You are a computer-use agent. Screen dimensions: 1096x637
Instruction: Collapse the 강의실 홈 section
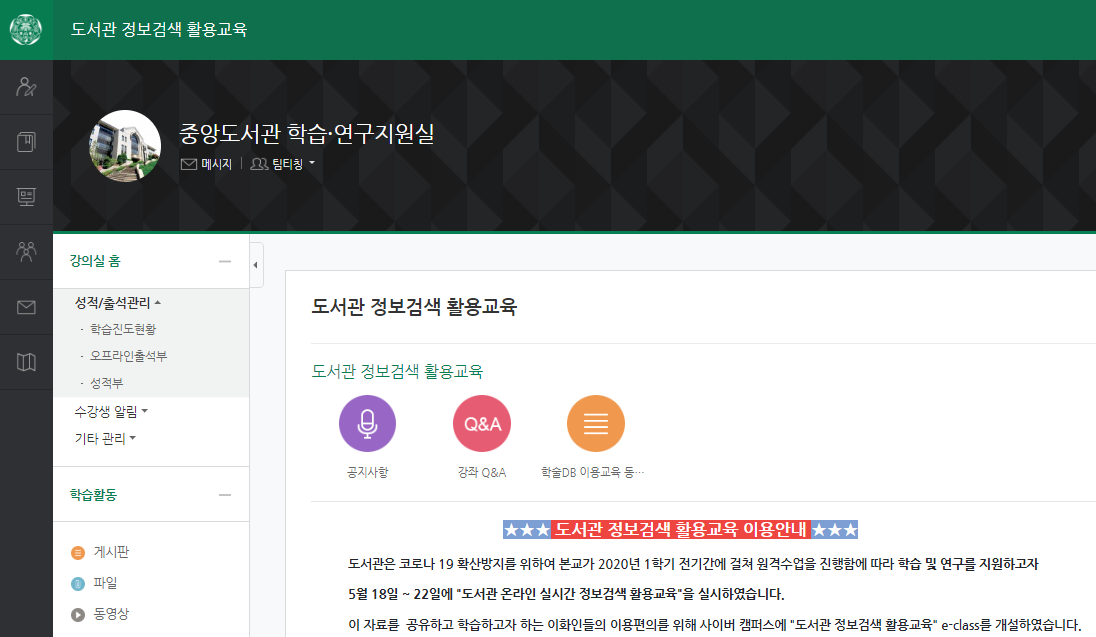(x=225, y=261)
